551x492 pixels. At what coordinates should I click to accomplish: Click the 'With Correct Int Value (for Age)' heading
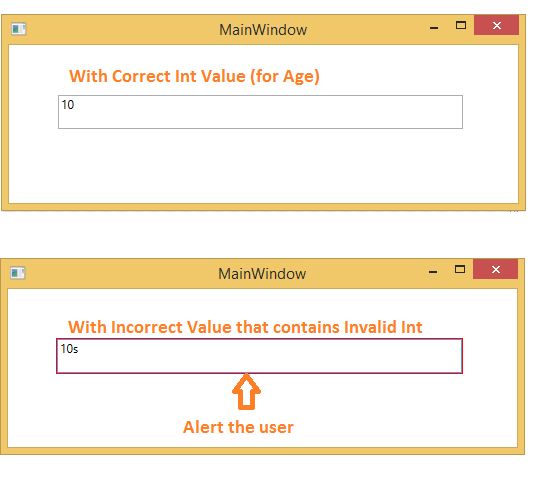click(194, 76)
